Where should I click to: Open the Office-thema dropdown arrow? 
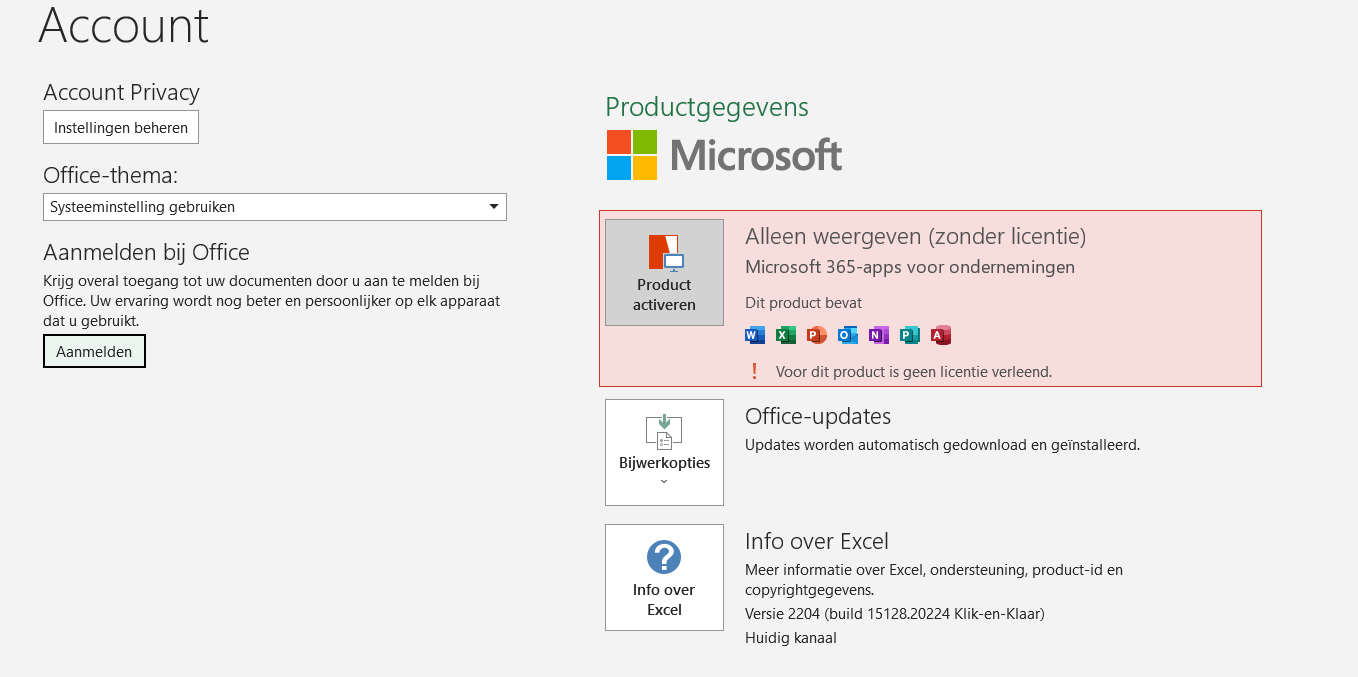coord(493,207)
